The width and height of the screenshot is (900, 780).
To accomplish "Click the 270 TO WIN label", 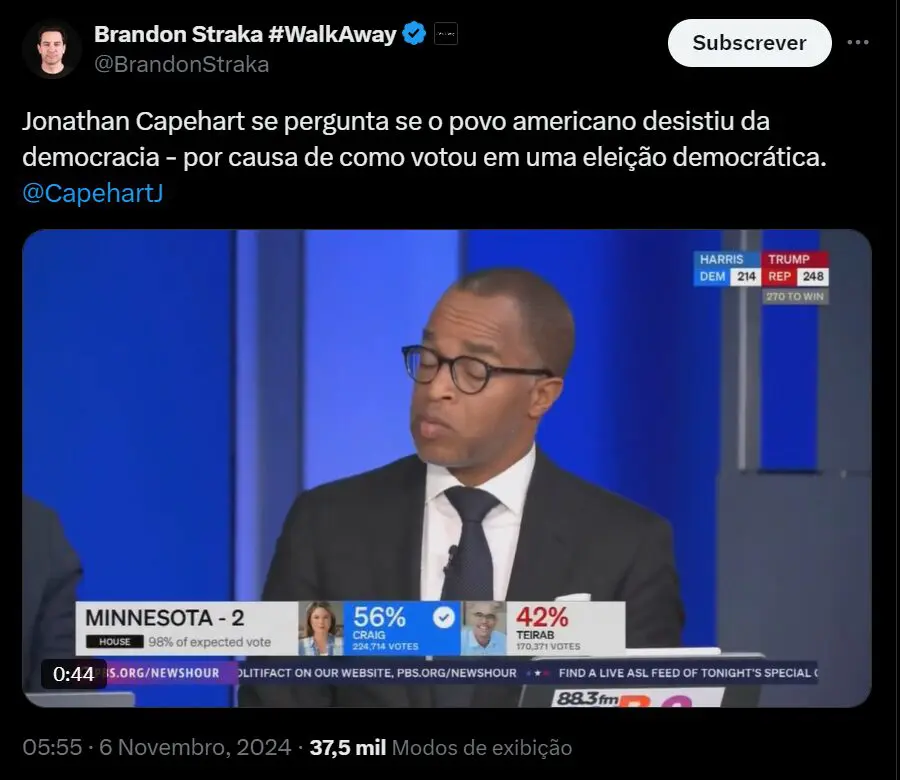I will point(795,296).
